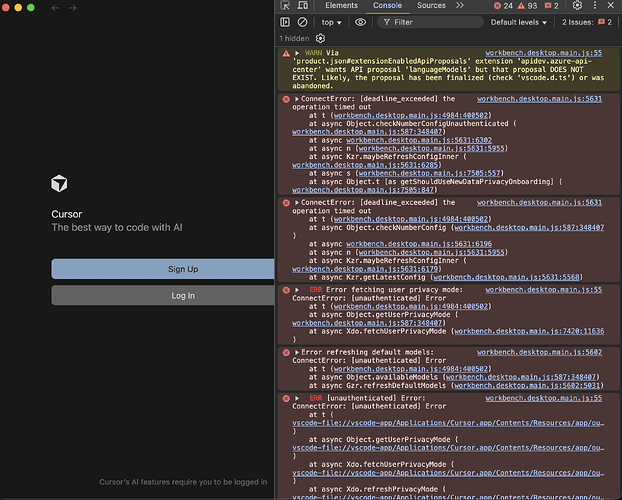
Task: Click the yellow minimize window button
Action: [18, 8]
